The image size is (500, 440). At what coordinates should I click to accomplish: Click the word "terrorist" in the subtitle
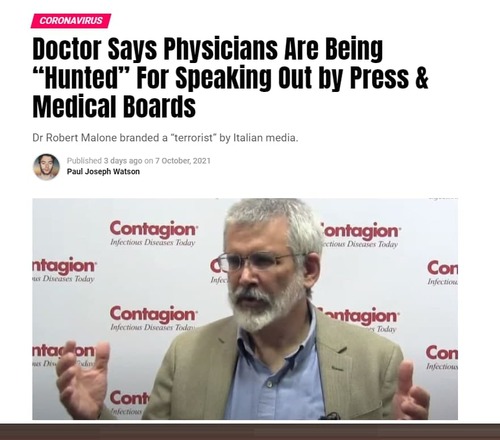point(193,138)
